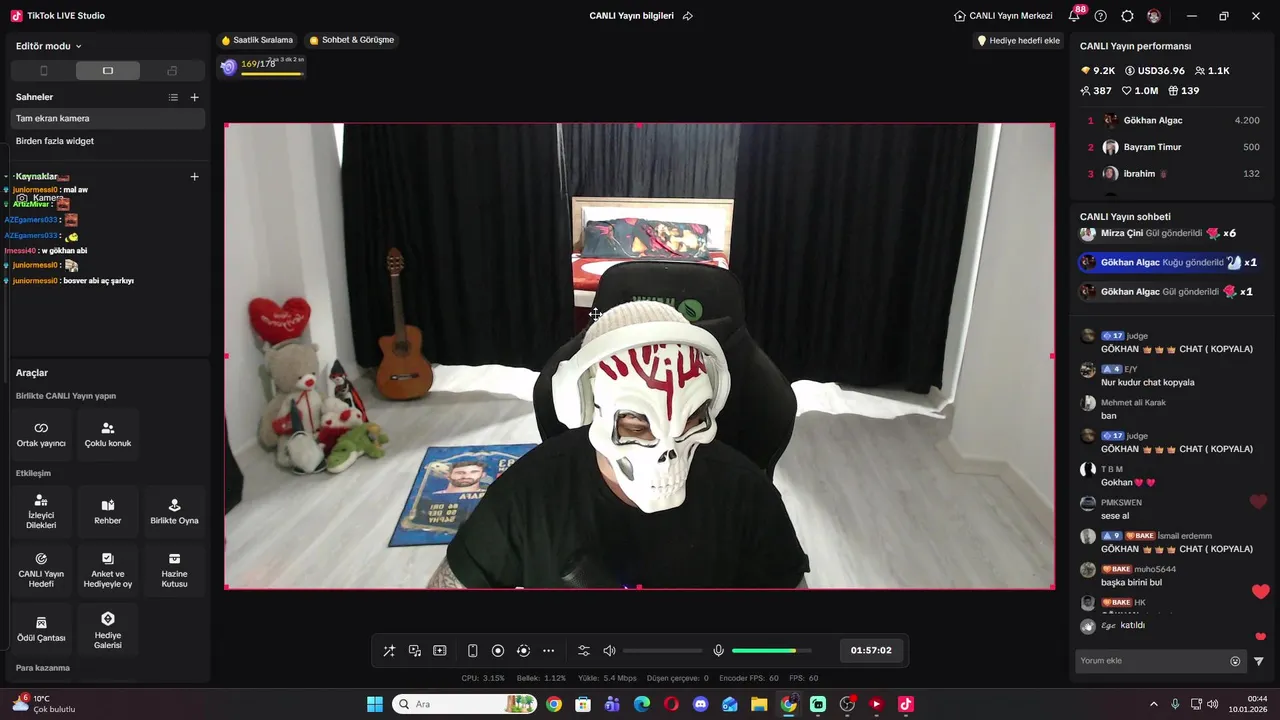Click the Mehmet ali Karak chat message

[x=1172, y=409]
